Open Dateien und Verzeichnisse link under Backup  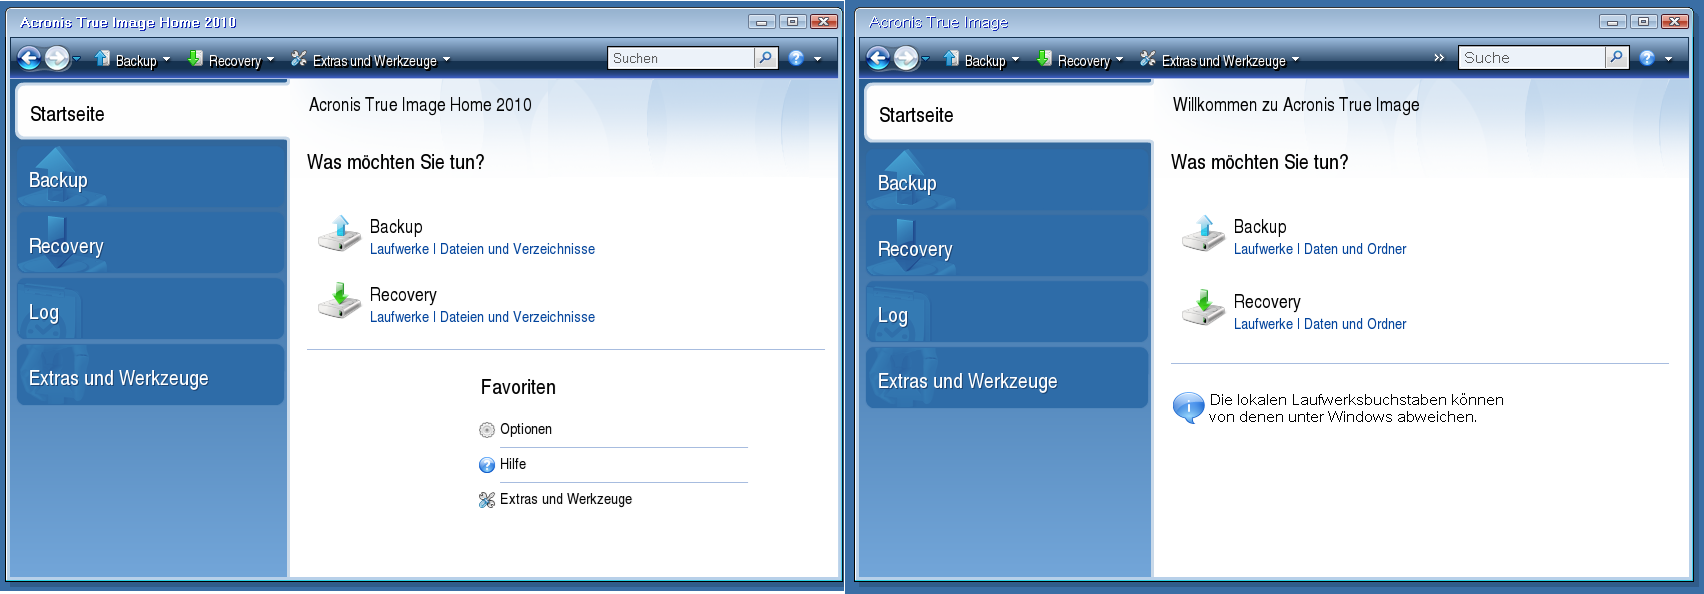(517, 249)
